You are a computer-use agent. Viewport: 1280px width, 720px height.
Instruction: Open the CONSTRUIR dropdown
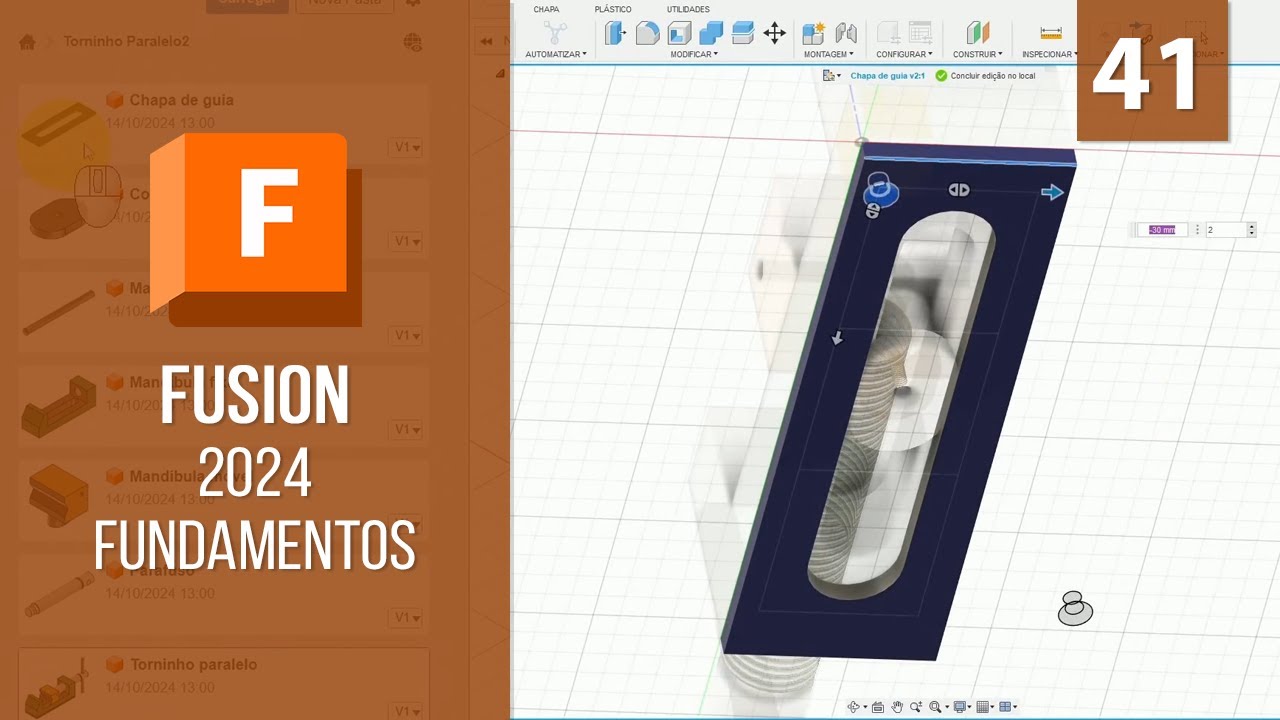980,54
